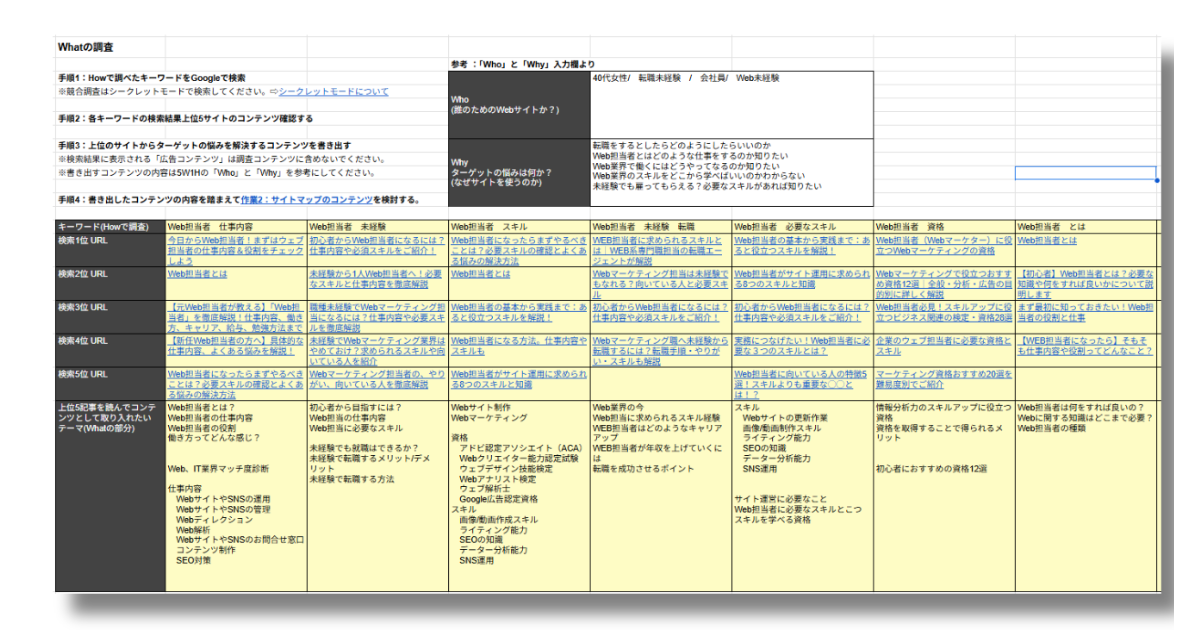Open 【元Web担当者が教える】 link
The width and height of the screenshot is (1200, 630).
coord(236,312)
